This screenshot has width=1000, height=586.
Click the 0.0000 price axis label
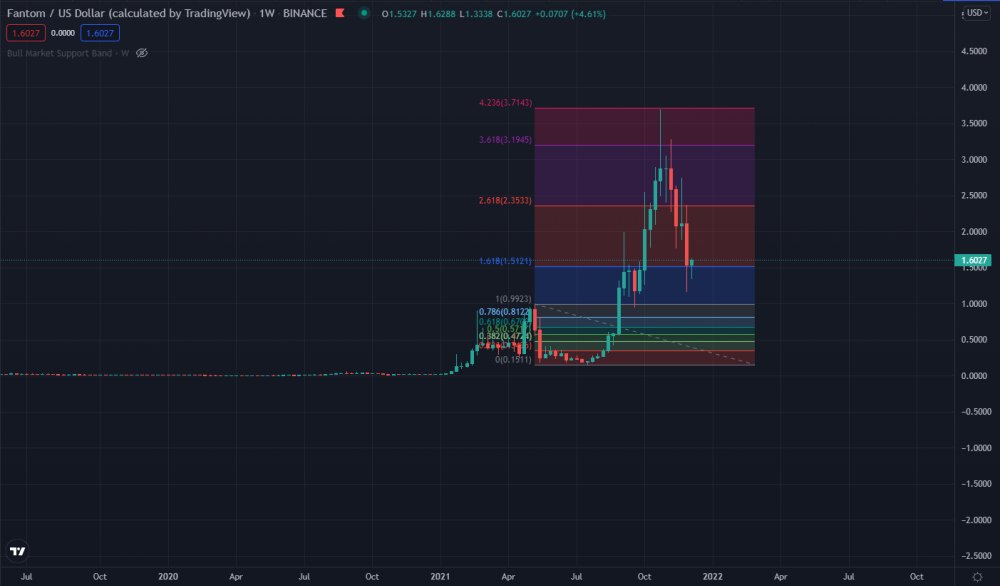pyautogui.click(x=974, y=376)
